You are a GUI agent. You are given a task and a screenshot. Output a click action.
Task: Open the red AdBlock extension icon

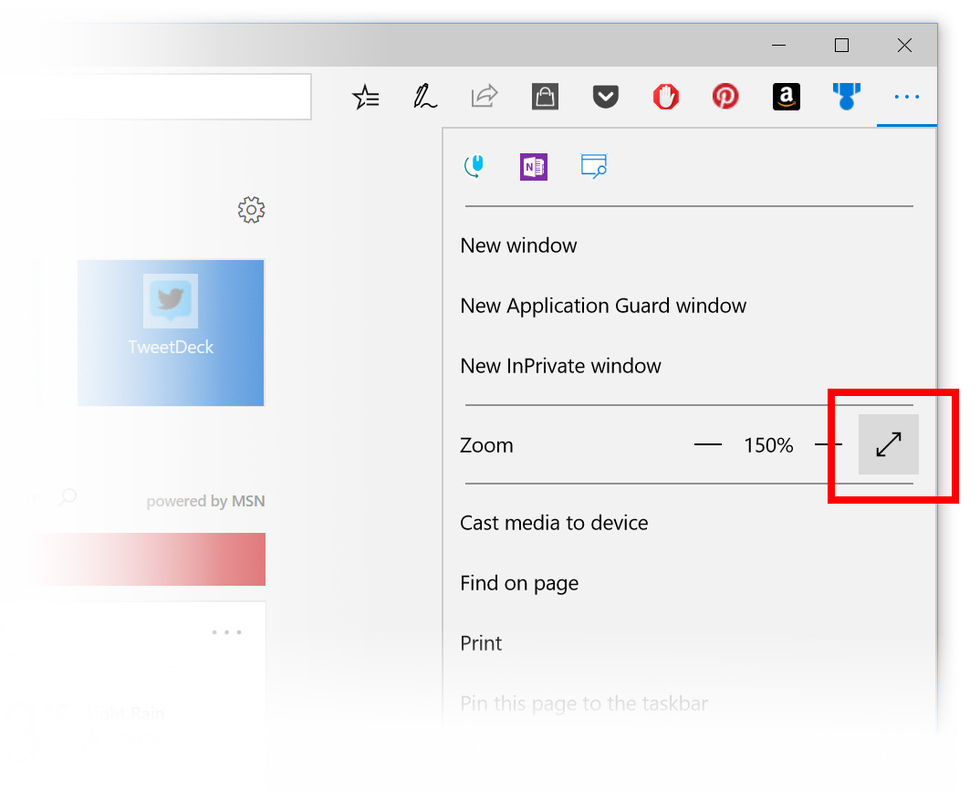[x=665, y=97]
